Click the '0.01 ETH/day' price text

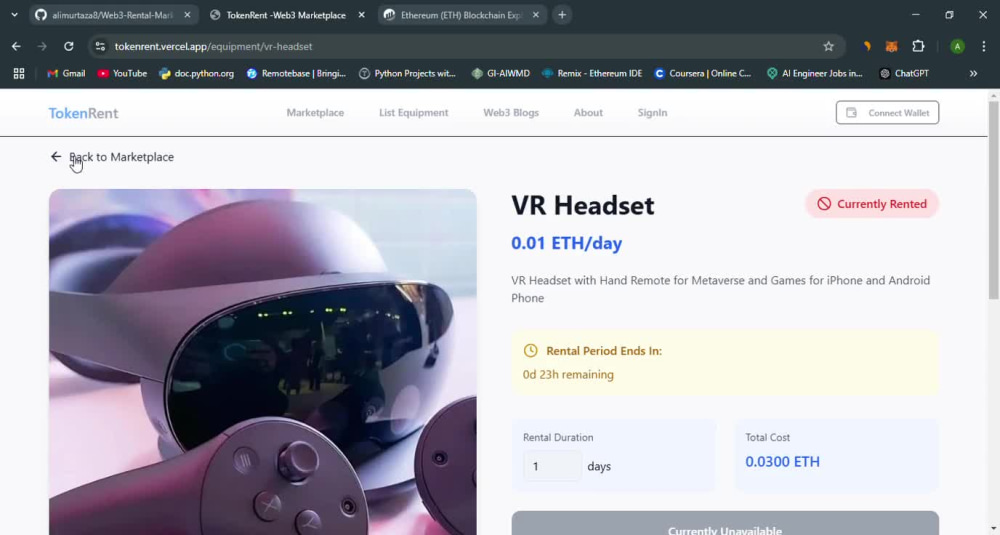[x=566, y=243]
